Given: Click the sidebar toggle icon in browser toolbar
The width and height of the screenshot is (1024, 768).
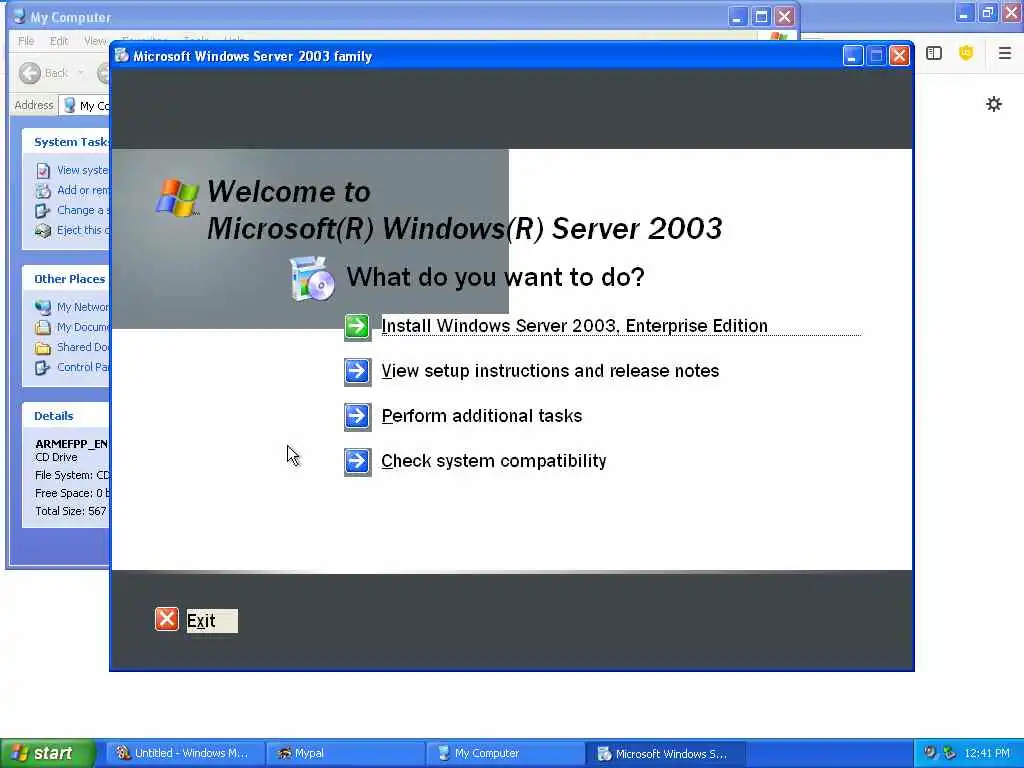Looking at the screenshot, I should (x=934, y=53).
